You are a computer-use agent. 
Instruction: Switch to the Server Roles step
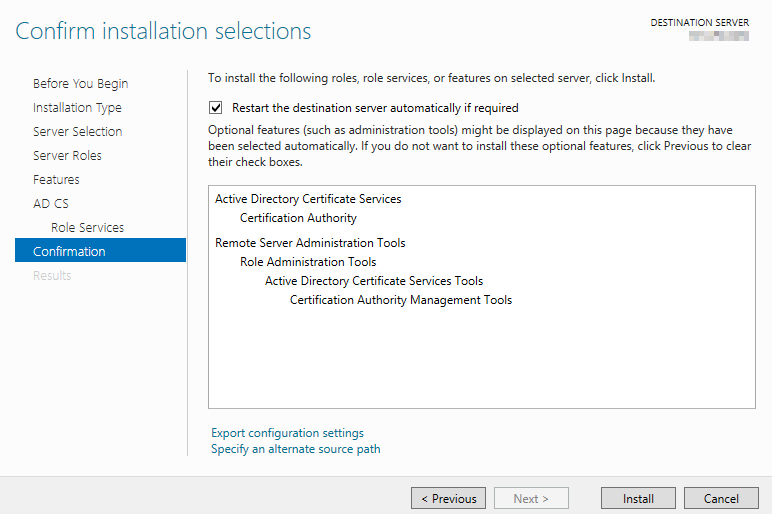(67, 156)
